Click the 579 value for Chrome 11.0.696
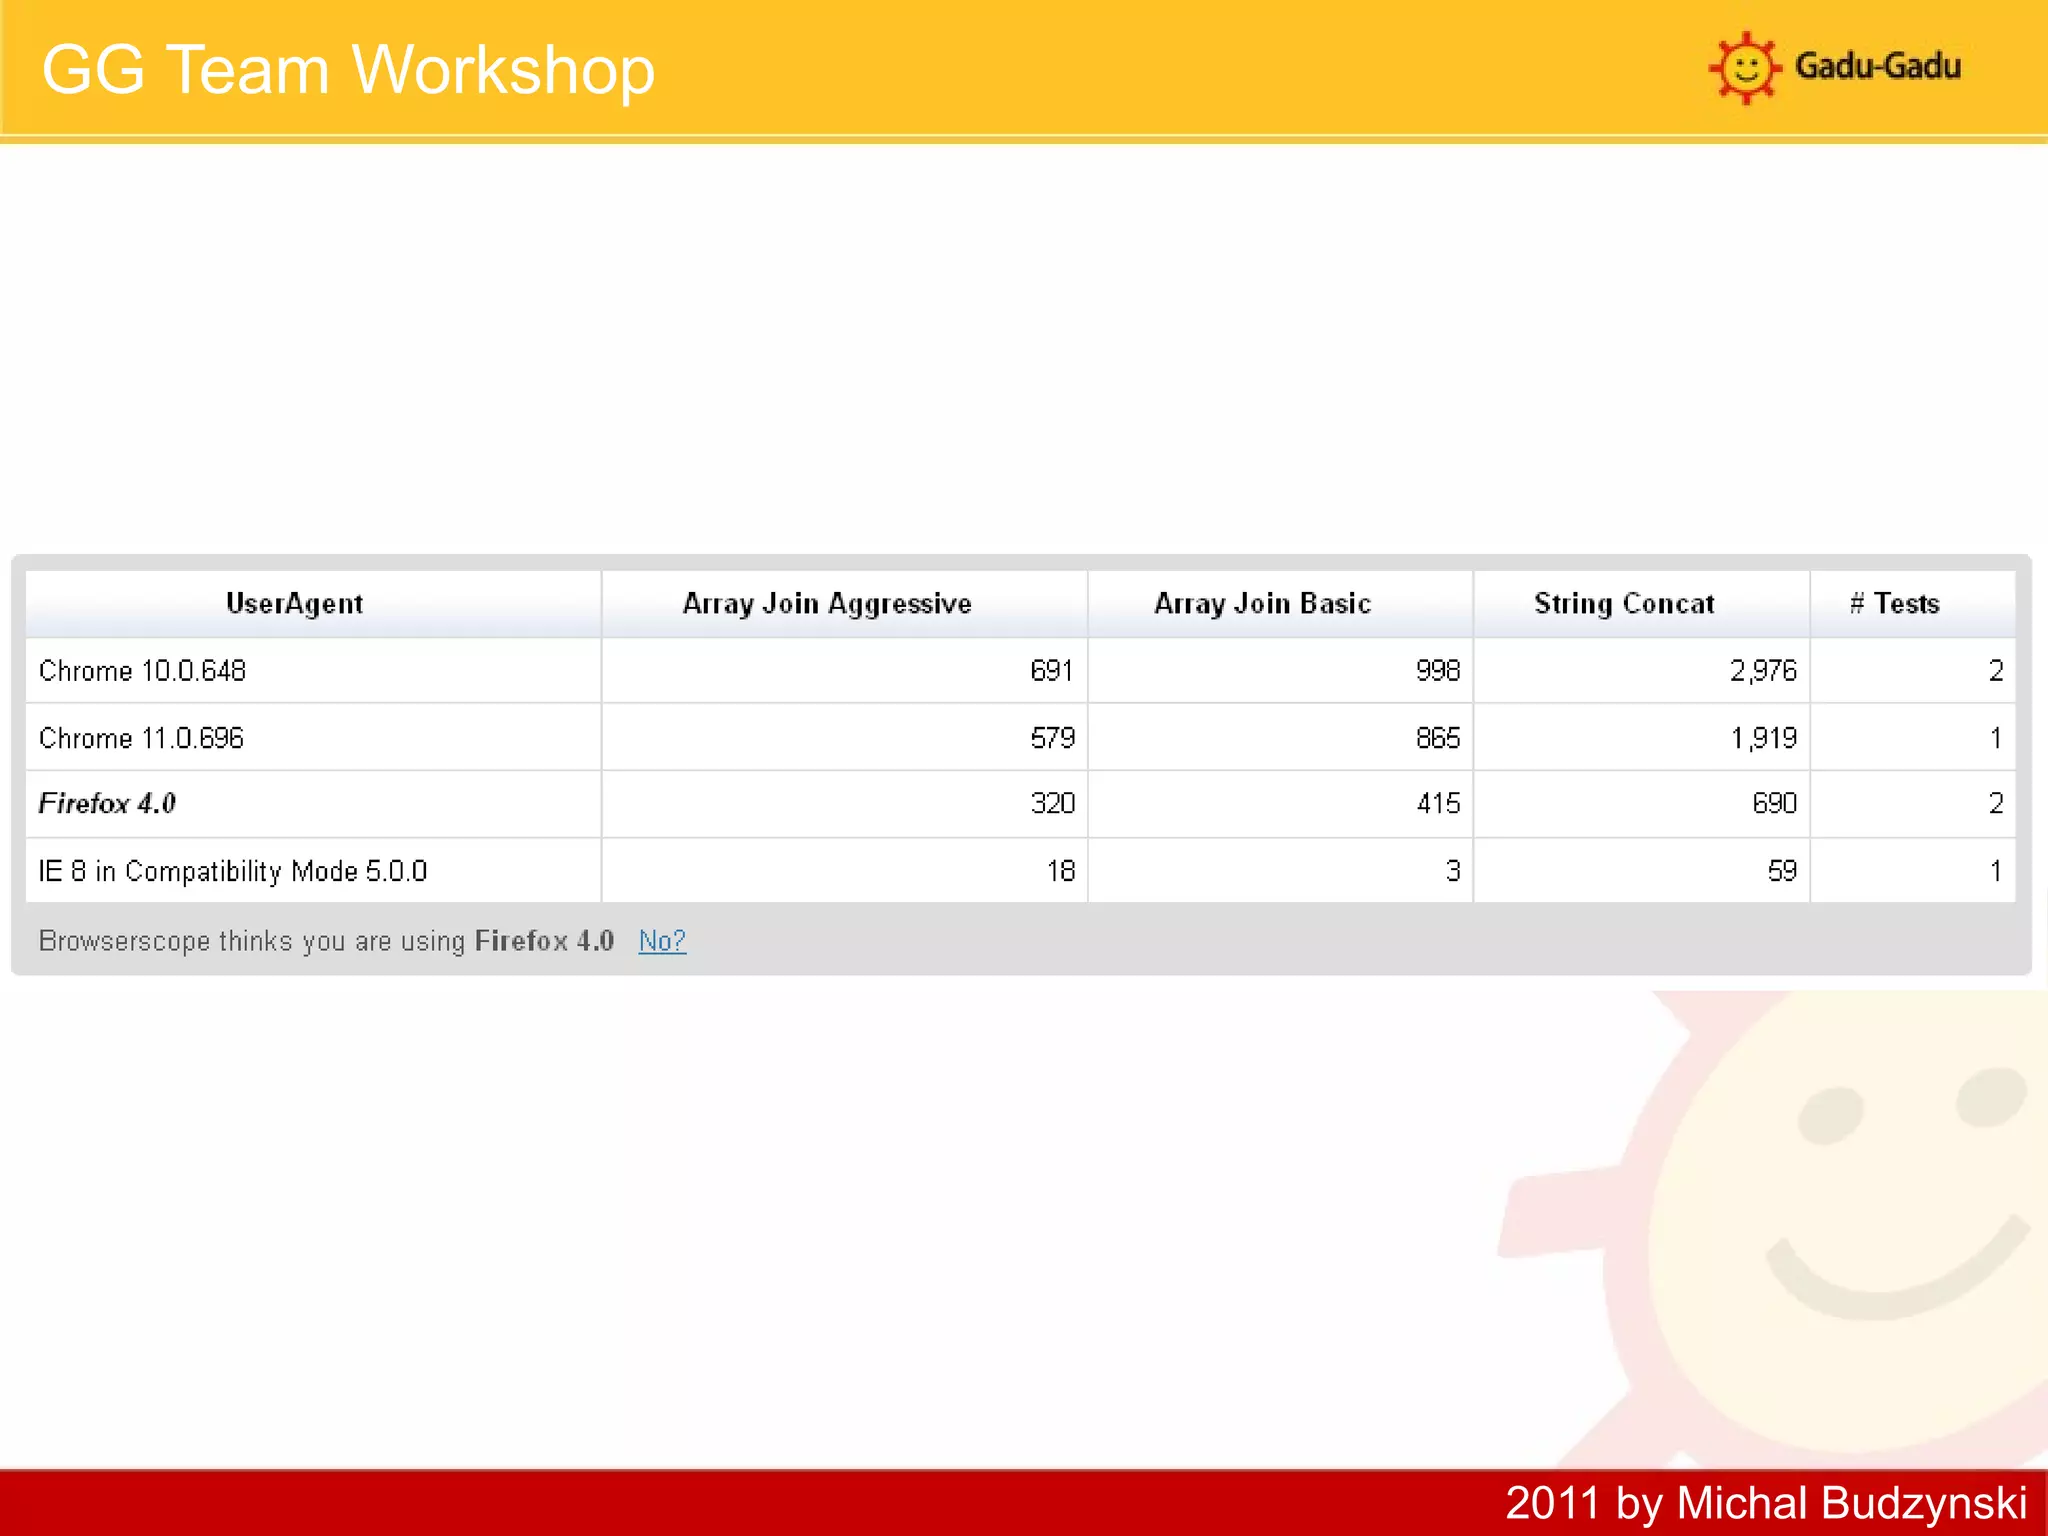The width and height of the screenshot is (2048, 1536). 1052,738
